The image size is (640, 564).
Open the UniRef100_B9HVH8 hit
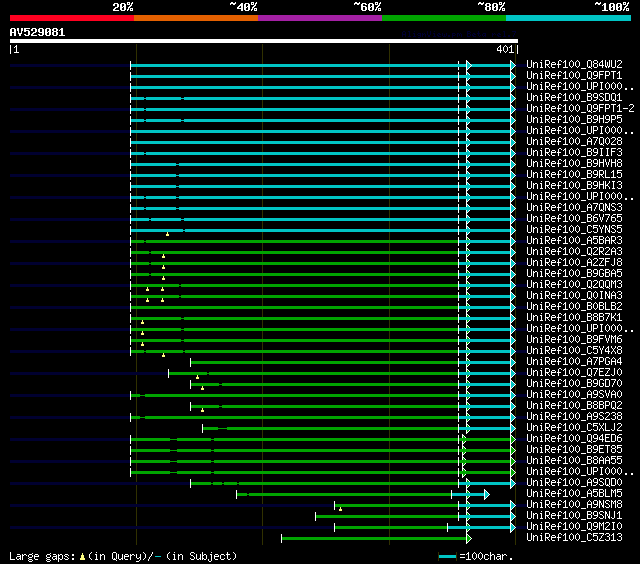[x=574, y=164]
